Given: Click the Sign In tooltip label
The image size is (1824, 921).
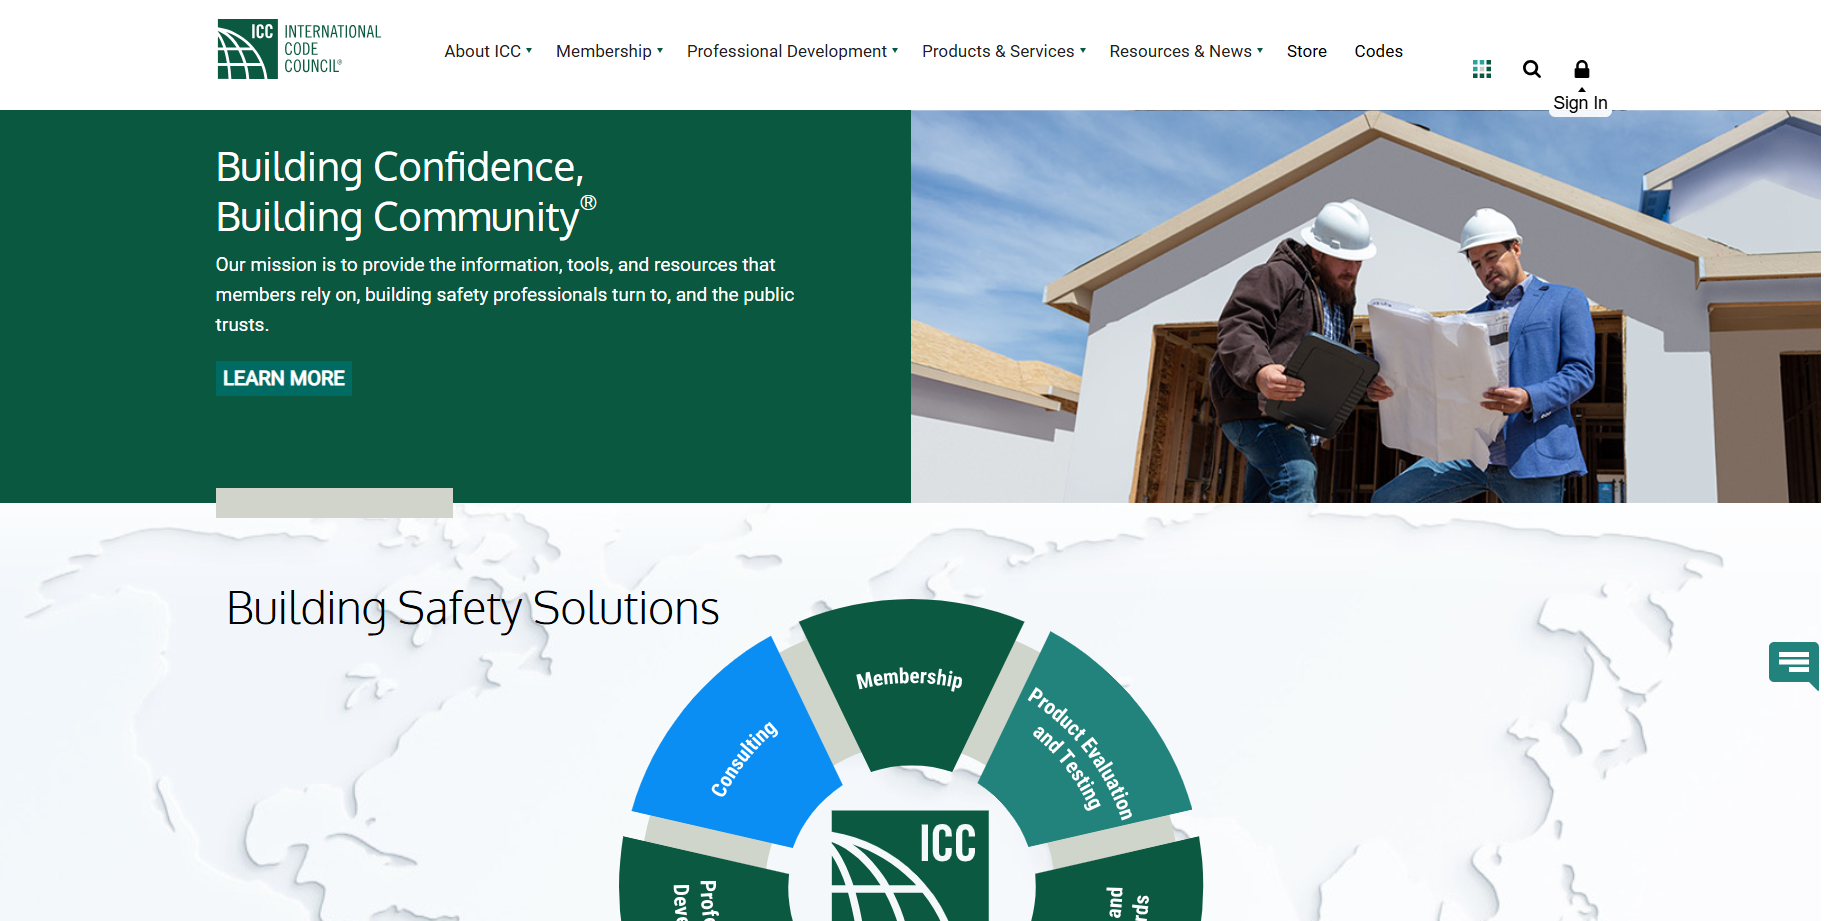Looking at the screenshot, I should [1580, 102].
